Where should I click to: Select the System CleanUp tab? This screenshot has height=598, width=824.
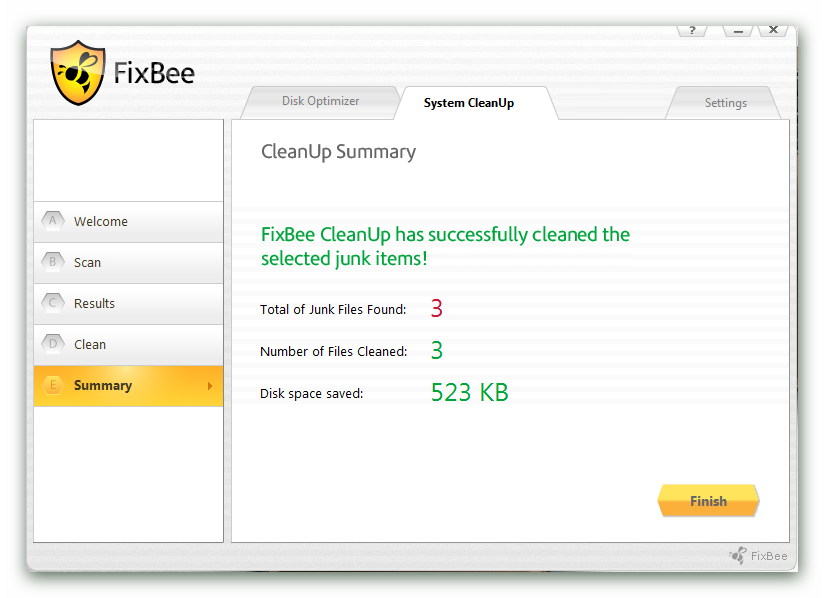pos(469,103)
